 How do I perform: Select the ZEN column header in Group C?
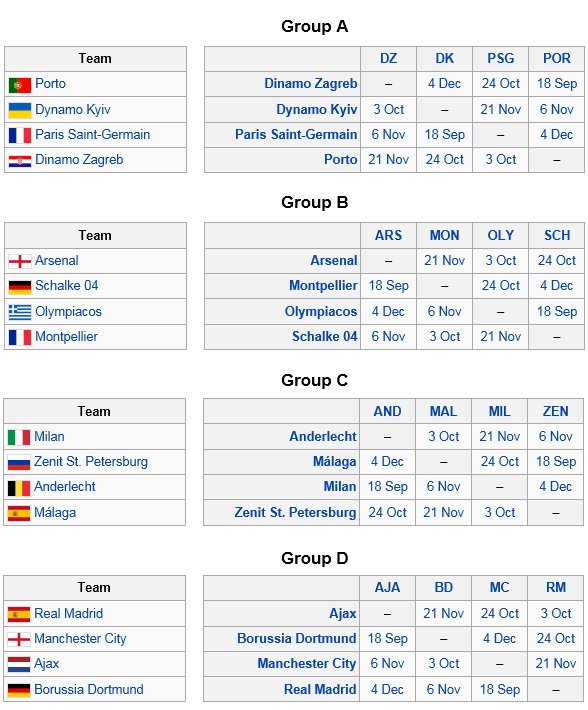(x=555, y=411)
